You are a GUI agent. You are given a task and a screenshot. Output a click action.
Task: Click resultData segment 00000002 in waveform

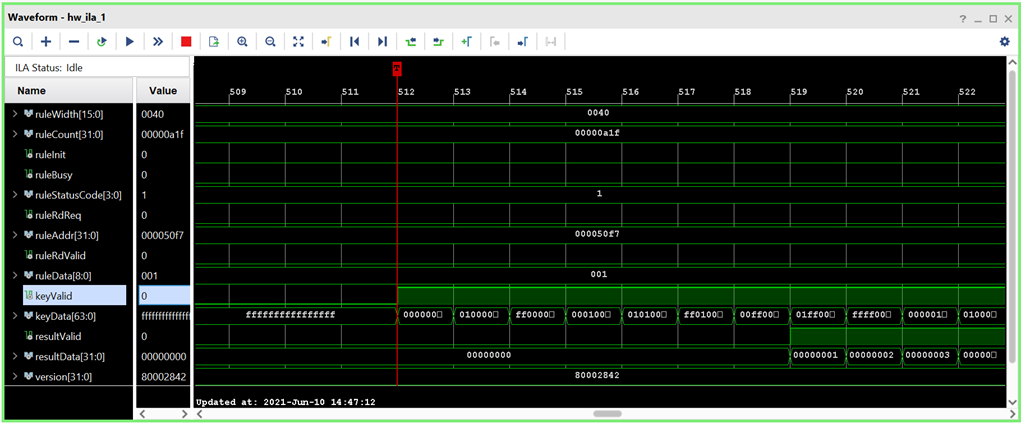pyautogui.click(x=873, y=355)
